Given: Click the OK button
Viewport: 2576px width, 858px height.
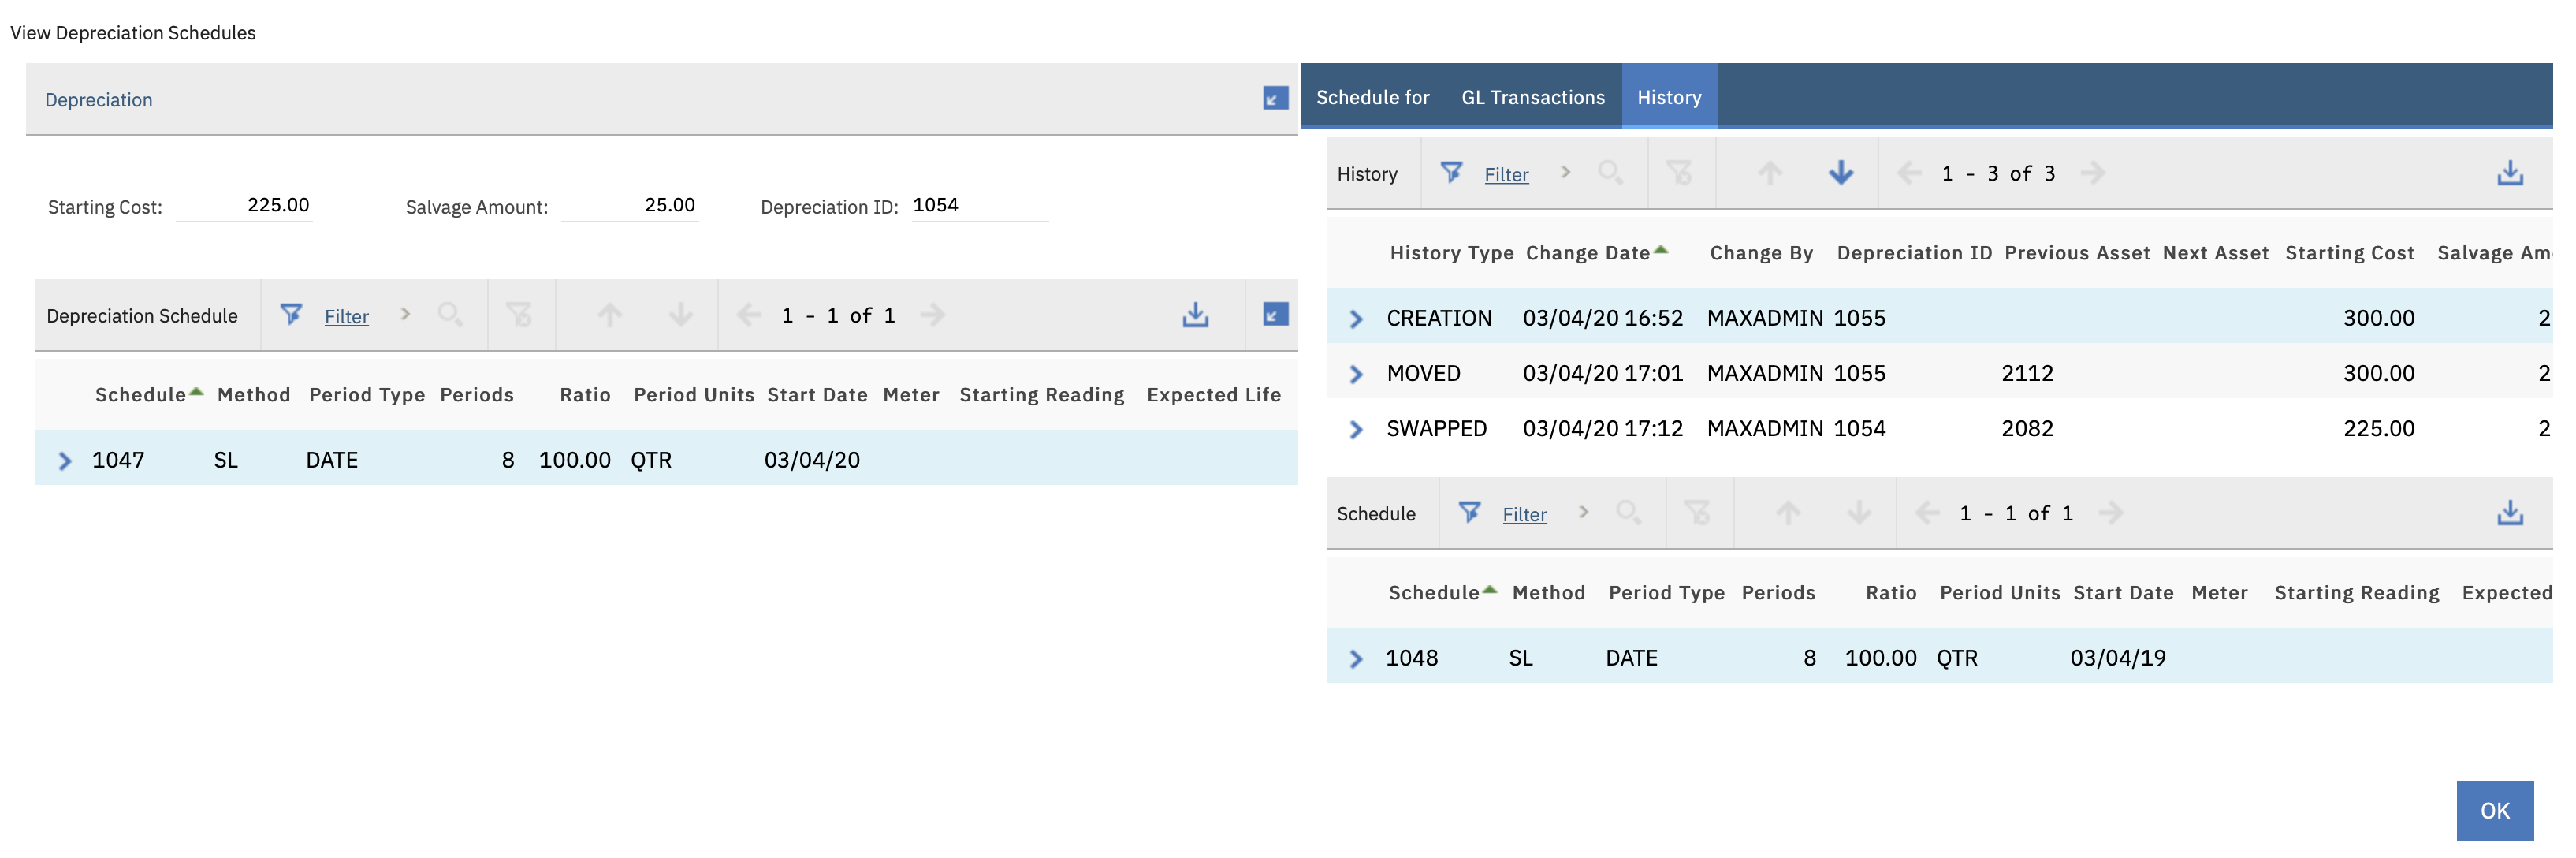Looking at the screenshot, I should pos(2495,810).
